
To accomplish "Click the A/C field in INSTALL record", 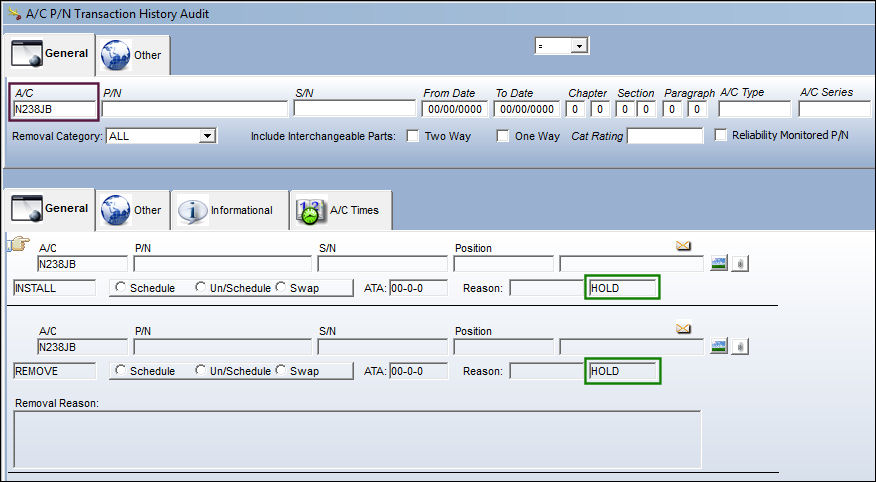I will click(82, 264).
